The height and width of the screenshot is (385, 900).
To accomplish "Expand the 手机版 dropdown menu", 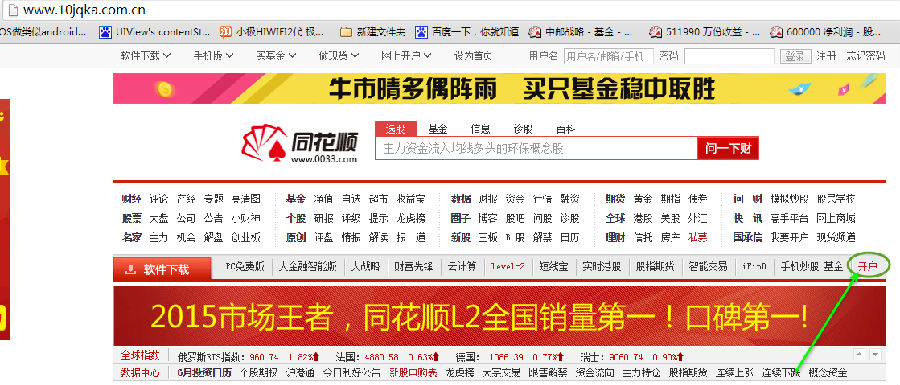I will (x=213, y=56).
